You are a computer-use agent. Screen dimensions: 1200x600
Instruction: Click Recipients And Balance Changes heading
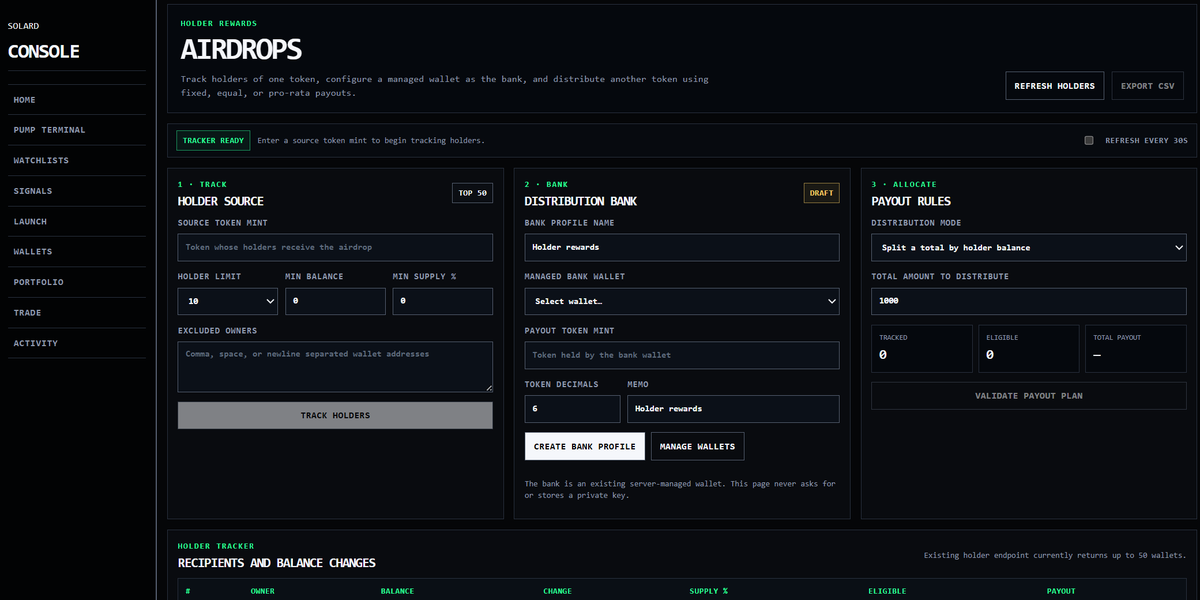[277, 563]
